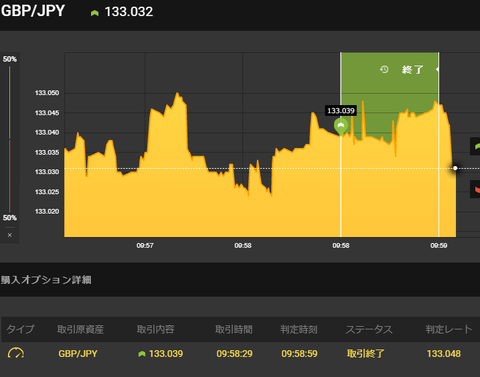Click the 133.020 price axis label

[47, 212]
